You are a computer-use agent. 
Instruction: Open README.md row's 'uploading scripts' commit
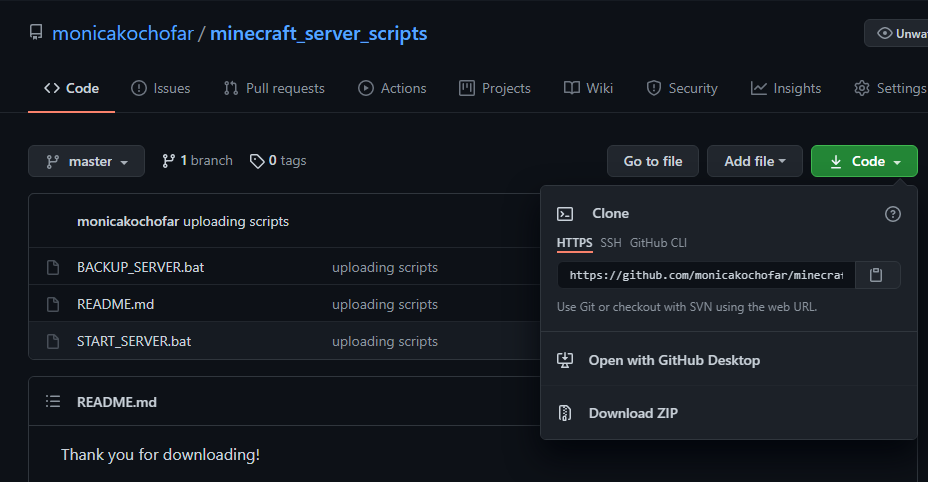(385, 304)
